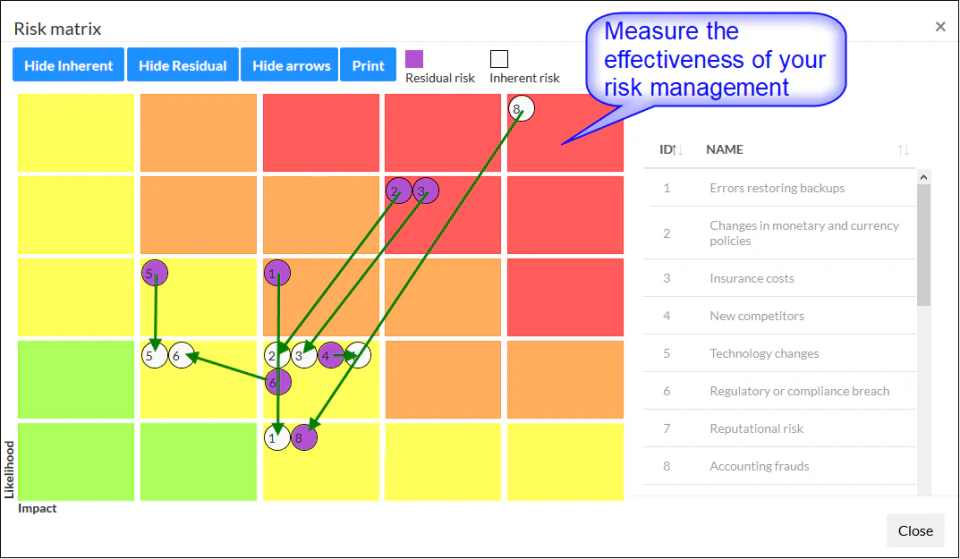Click the white inherent risk 8 marker
This screenshot has width=960, height=559.
click(520, 108)
